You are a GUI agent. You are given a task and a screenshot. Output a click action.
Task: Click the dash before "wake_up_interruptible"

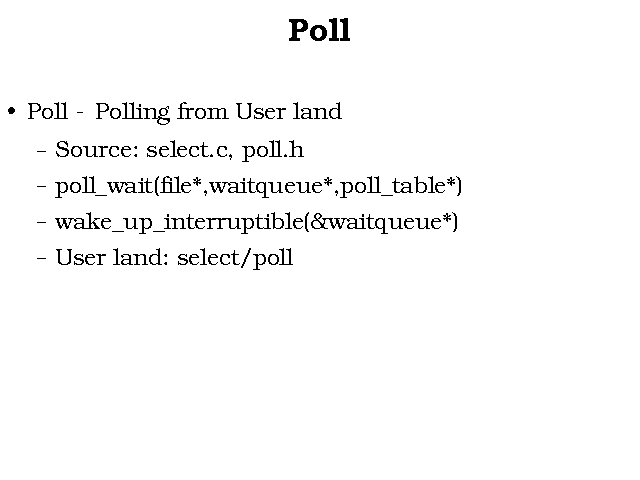click(x=40, y=223)
